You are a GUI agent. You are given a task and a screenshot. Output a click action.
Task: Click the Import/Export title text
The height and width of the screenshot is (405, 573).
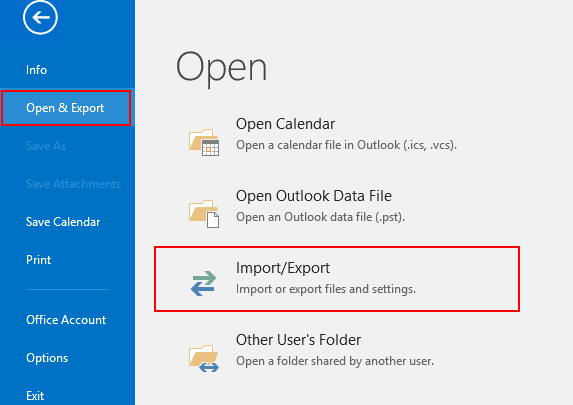(283, 268)
